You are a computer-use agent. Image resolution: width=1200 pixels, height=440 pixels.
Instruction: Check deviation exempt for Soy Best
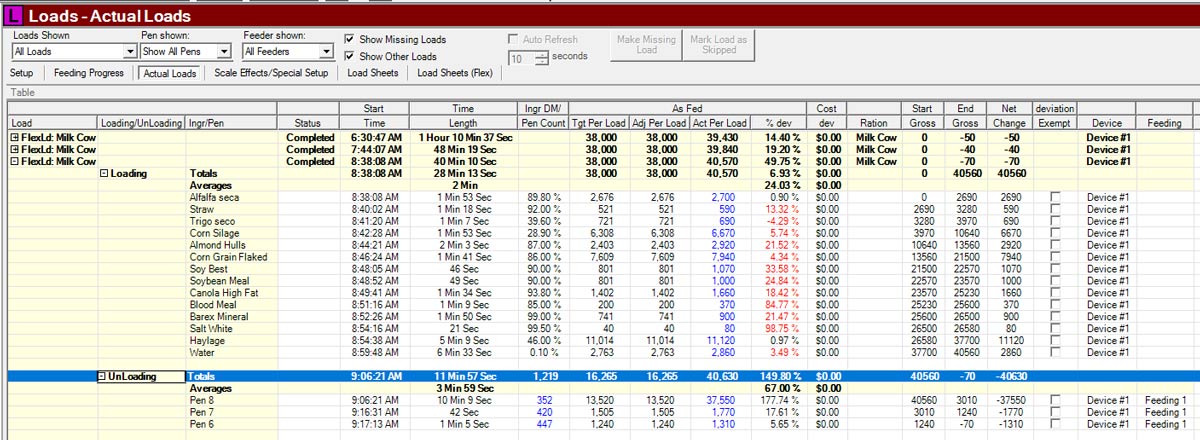coord(1054,269)
